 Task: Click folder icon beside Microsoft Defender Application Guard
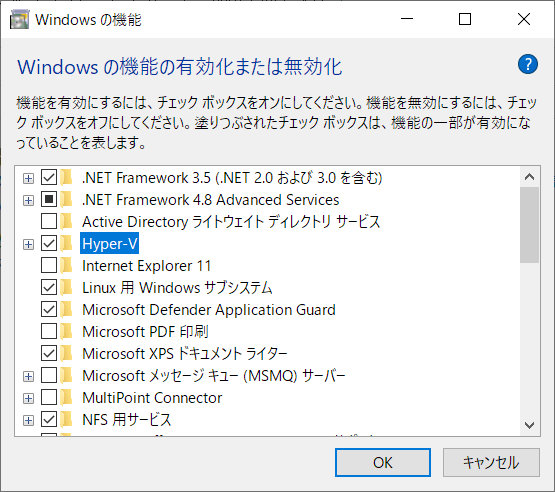click(66, 309)
